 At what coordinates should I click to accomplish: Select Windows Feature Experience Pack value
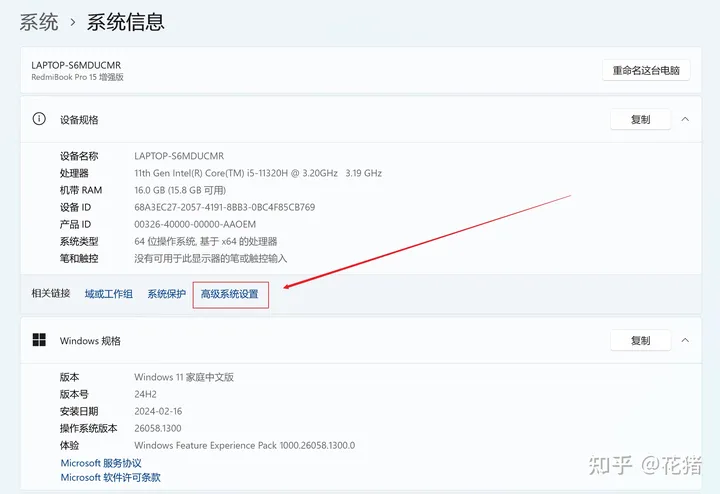point(245,445)
